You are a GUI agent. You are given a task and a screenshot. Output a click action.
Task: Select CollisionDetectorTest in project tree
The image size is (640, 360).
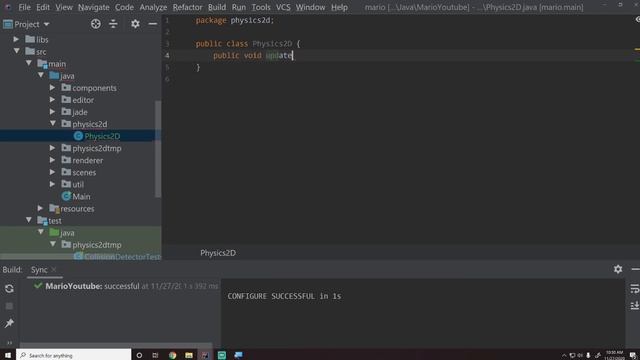point(122,257)
